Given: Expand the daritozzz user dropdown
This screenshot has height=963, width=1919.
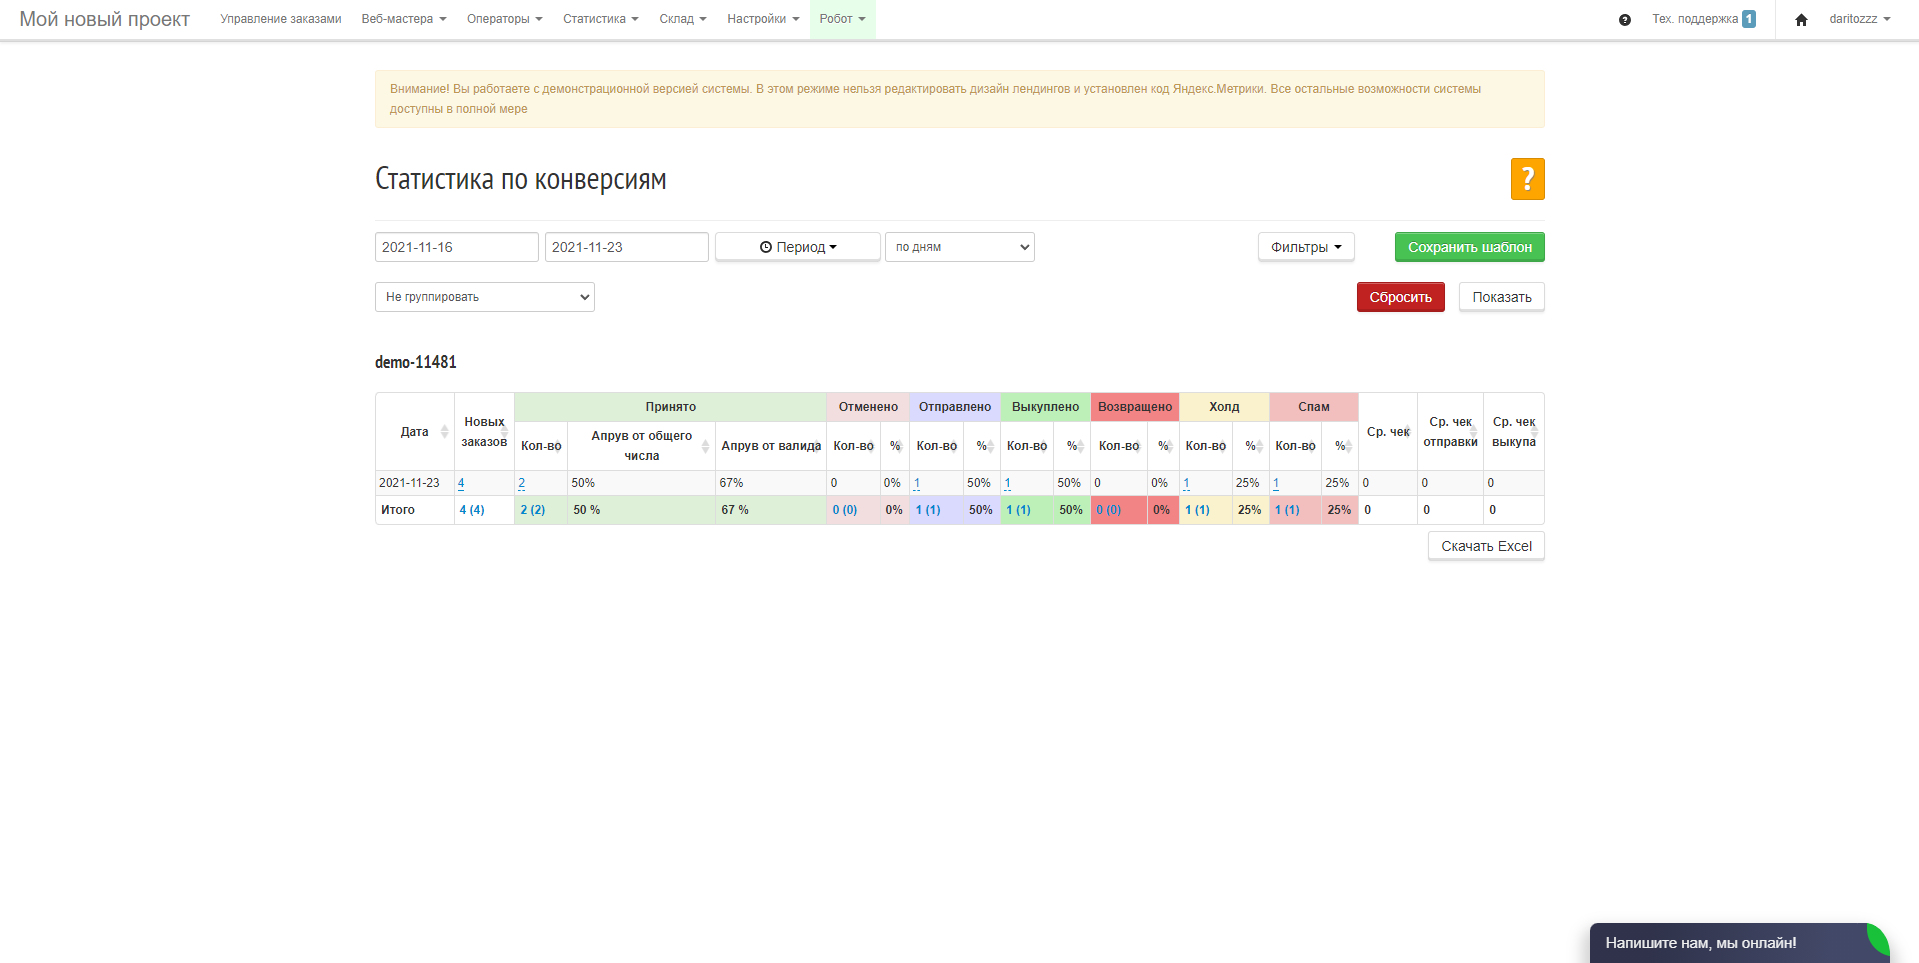Looking at the screenshot, I should (1860, 19).
